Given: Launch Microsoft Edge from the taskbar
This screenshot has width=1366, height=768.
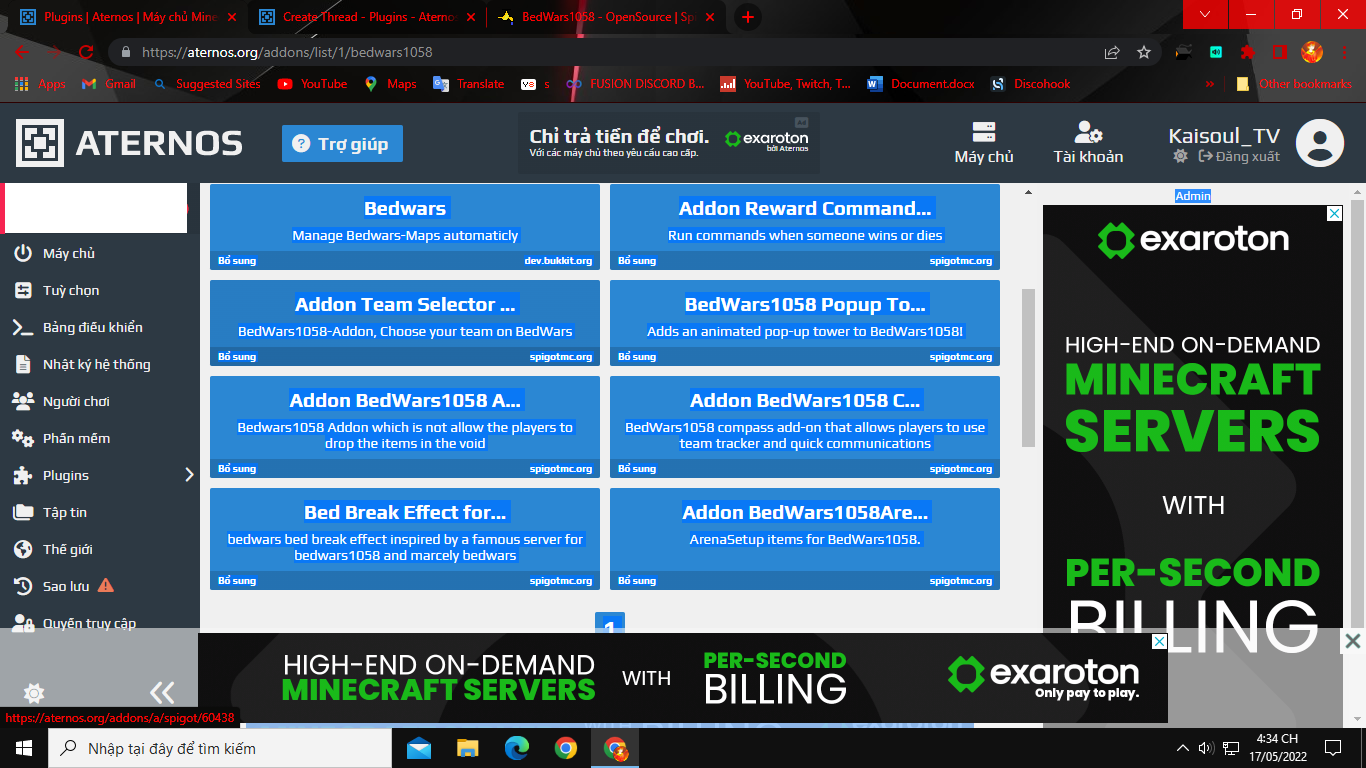Looking at the screenshot, I should pyautogui.click(x=517, y=748).
